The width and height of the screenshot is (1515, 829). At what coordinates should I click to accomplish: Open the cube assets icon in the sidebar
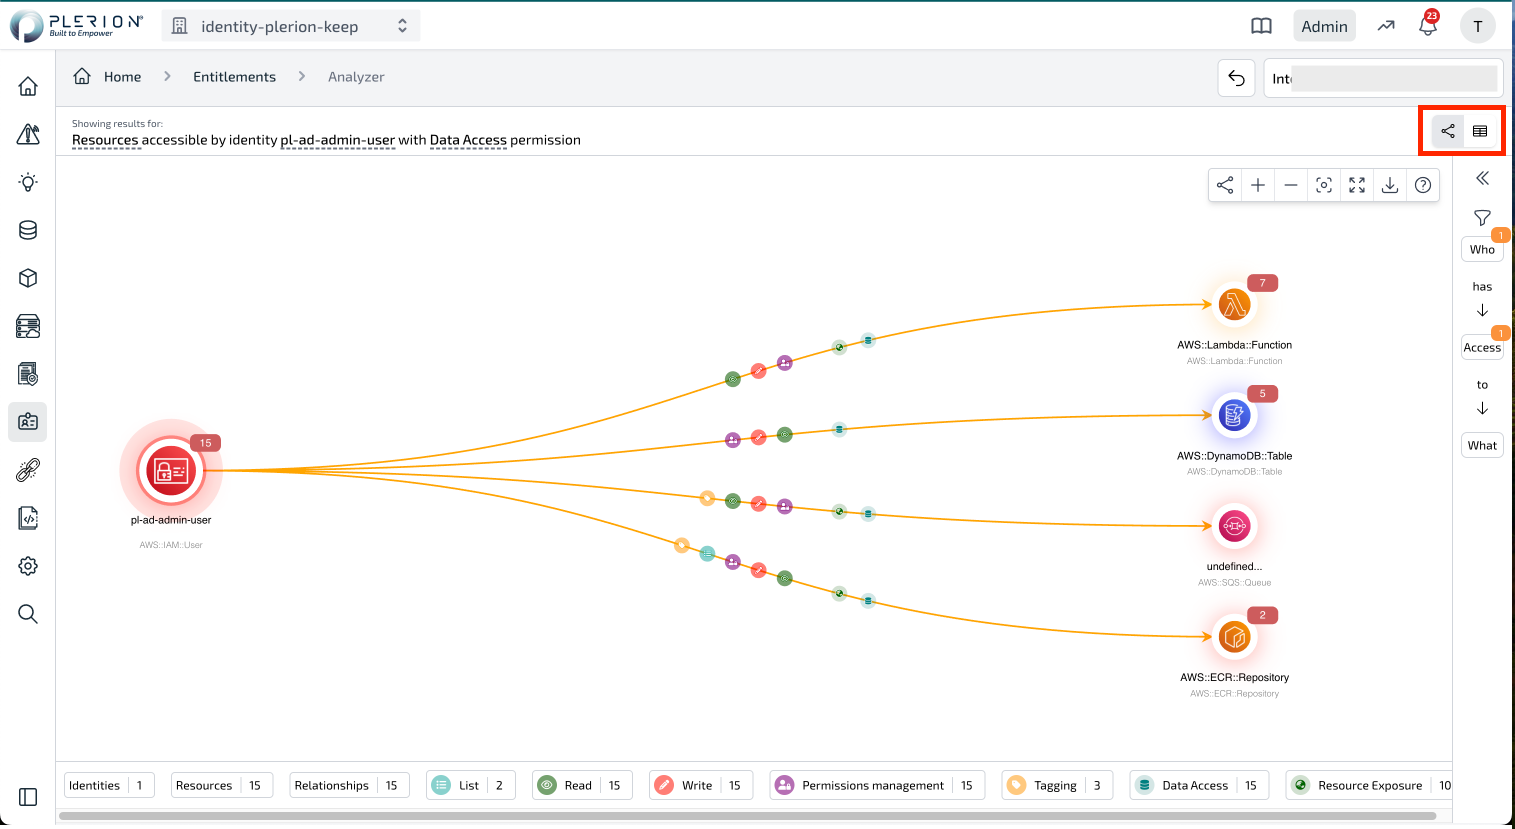[x=28, y=278]
